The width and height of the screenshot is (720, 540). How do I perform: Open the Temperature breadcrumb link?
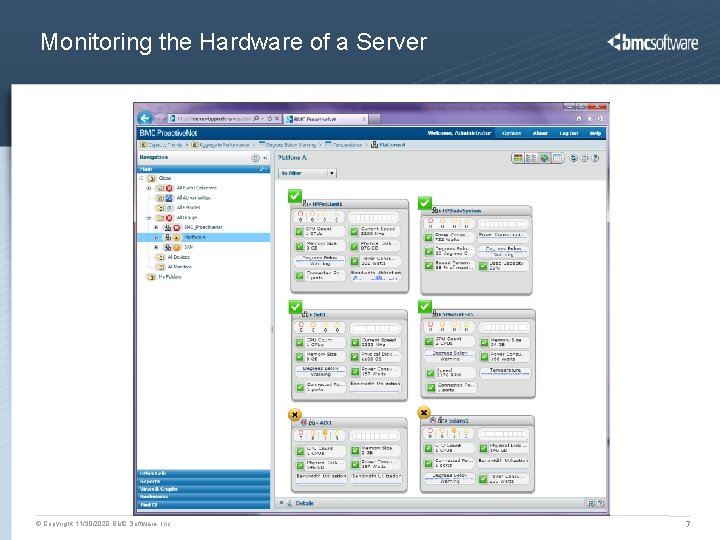point(343,145)
